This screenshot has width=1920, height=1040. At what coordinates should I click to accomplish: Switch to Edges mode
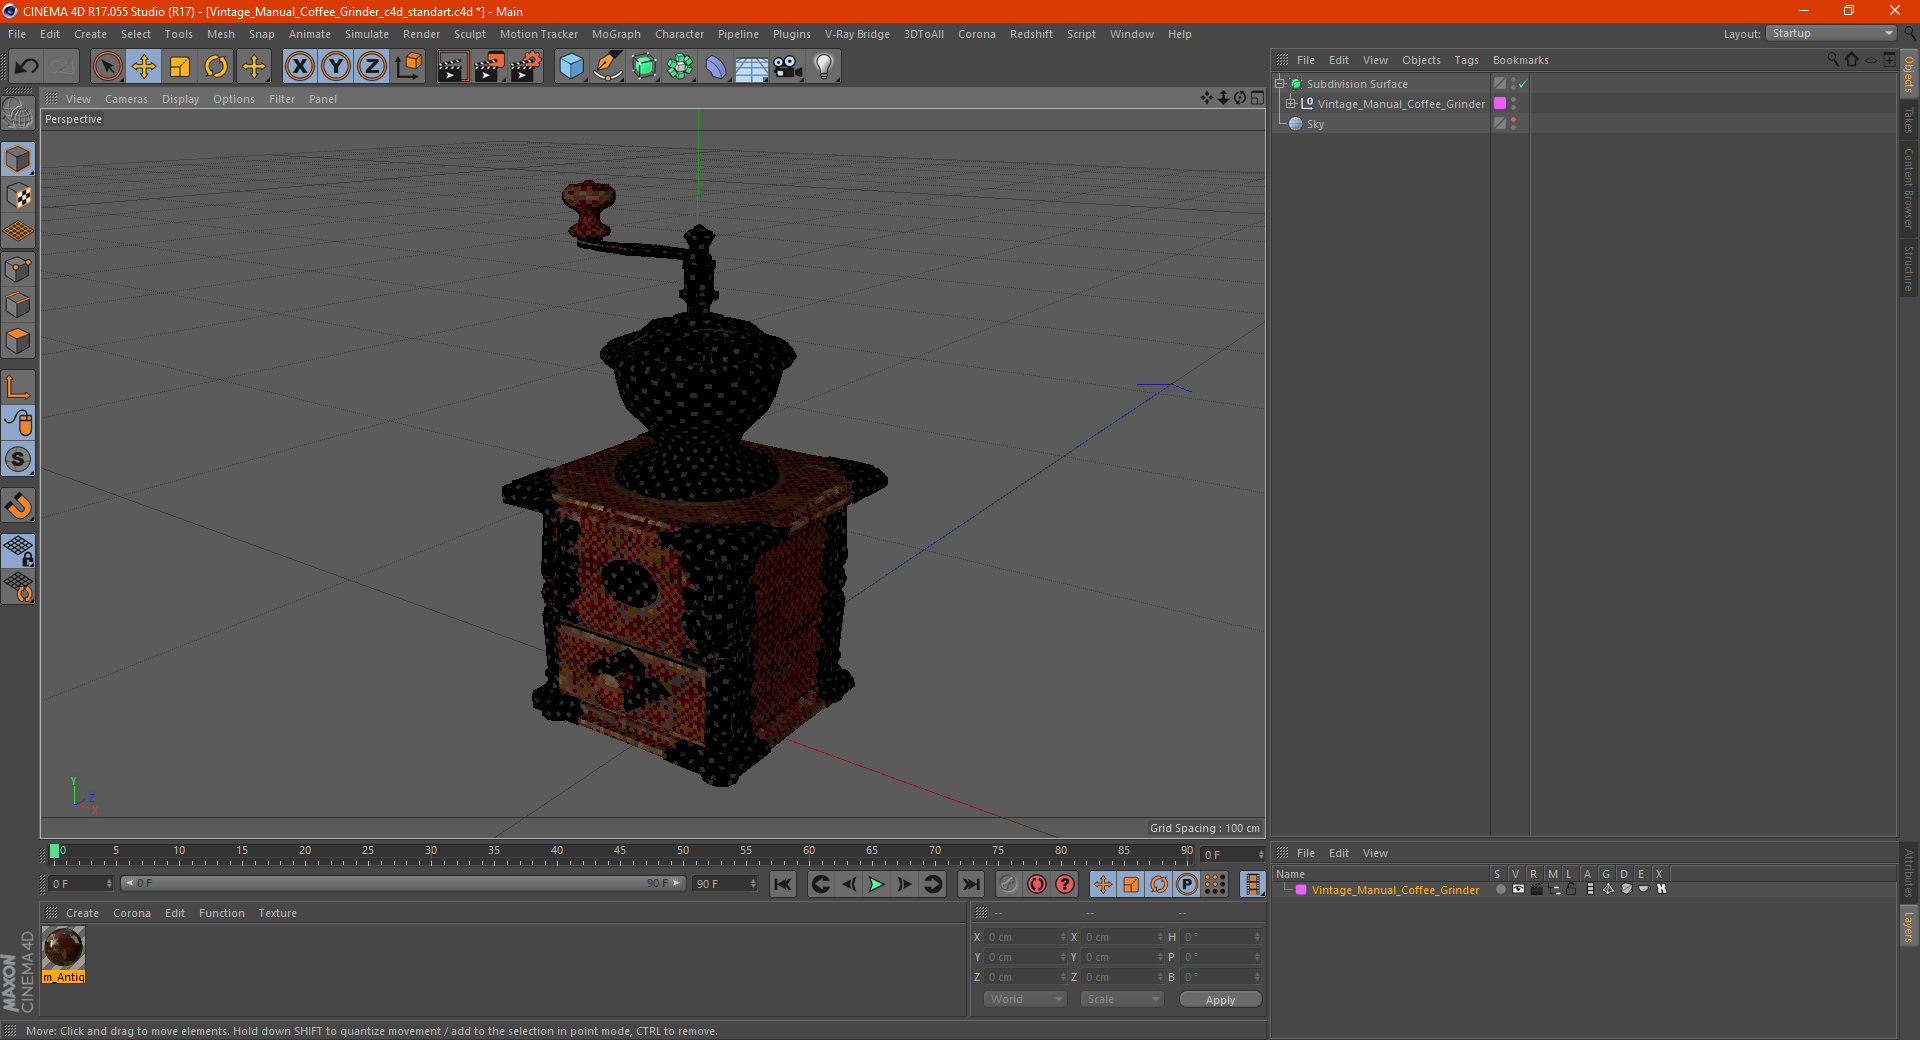tap(18, 305)
